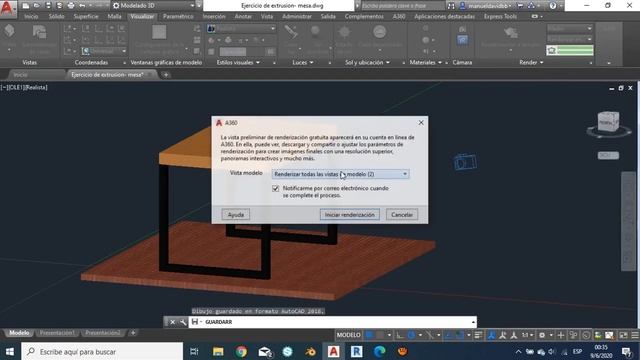The width and height of the screenshot is (640, 360).
Task: Close the A360 dialog with X
Action: (421, 122)
